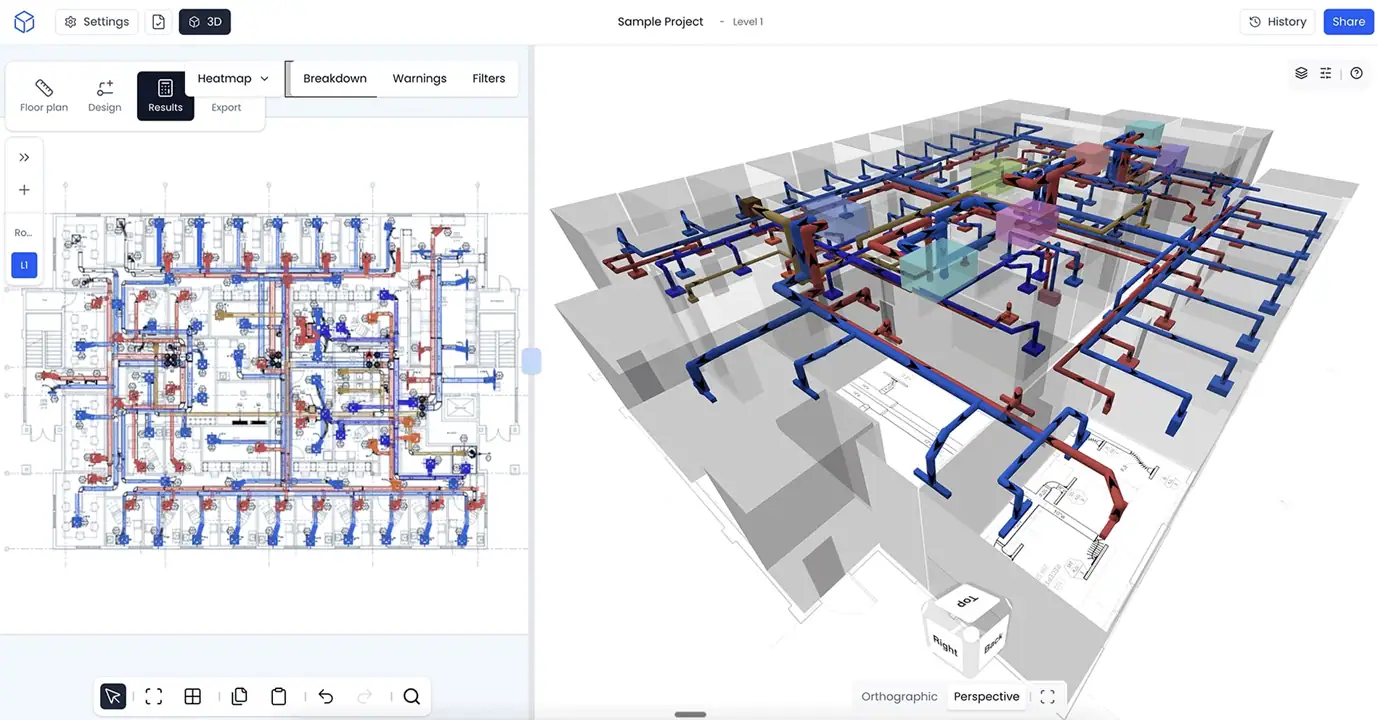Click the Back face of view cube
The image size is (1378, 720).
click(992, 644)
